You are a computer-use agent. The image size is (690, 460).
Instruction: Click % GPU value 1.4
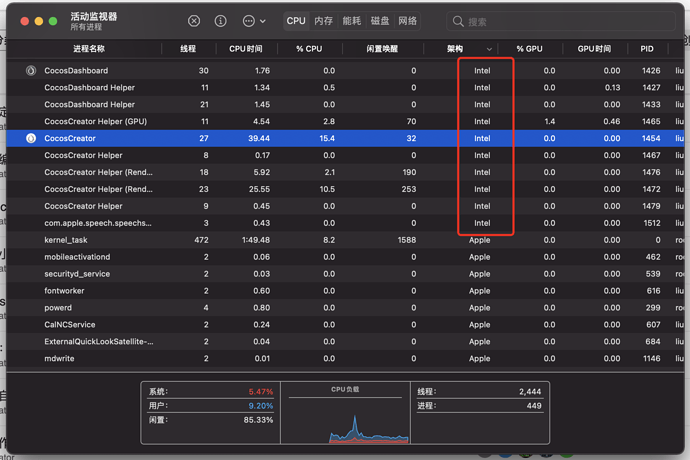pyautogui.click(x=550, y=121)
